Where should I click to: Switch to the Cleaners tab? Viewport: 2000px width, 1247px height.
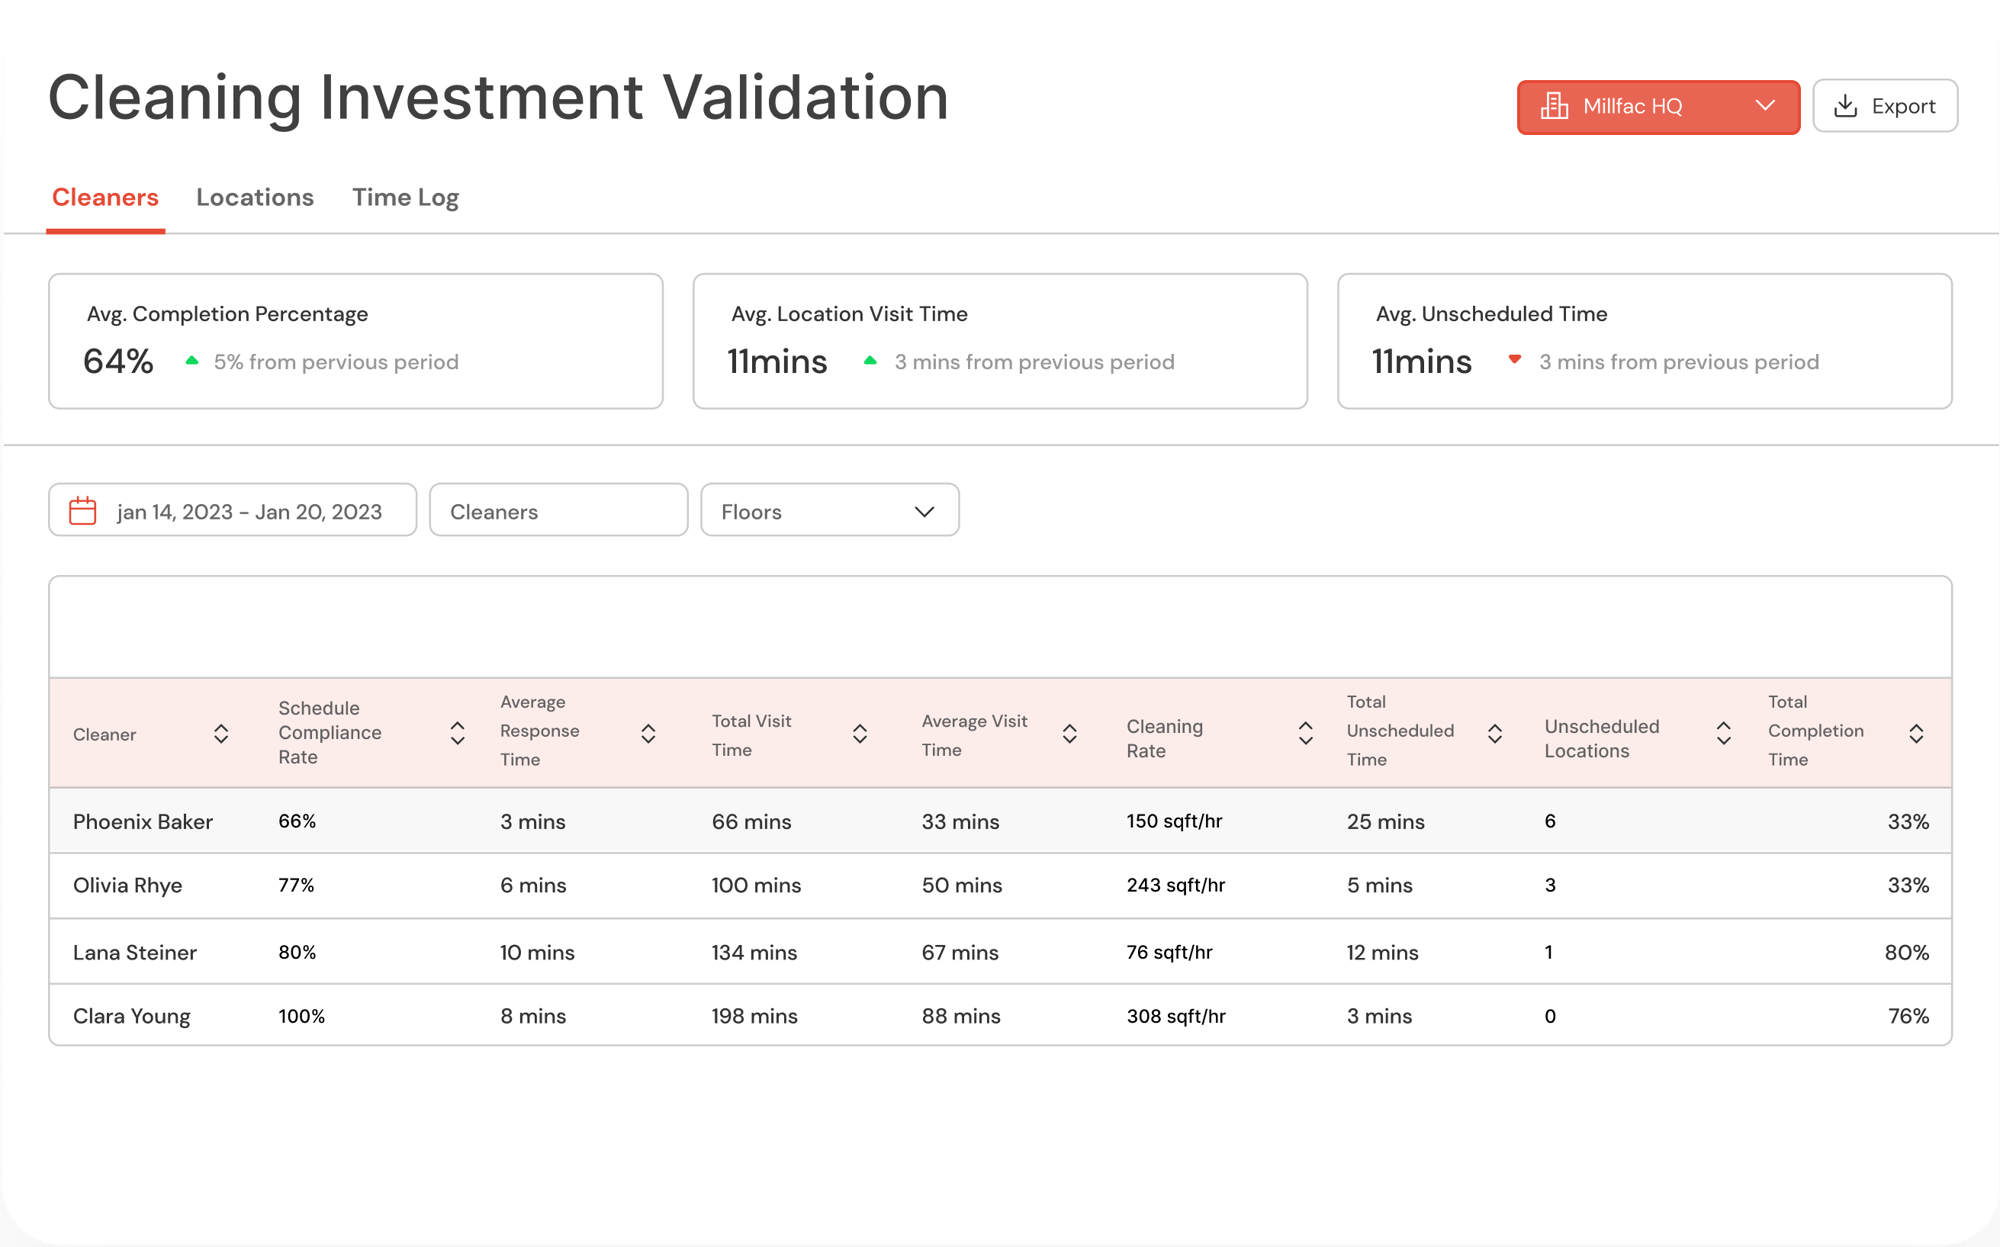coord(105,198)
